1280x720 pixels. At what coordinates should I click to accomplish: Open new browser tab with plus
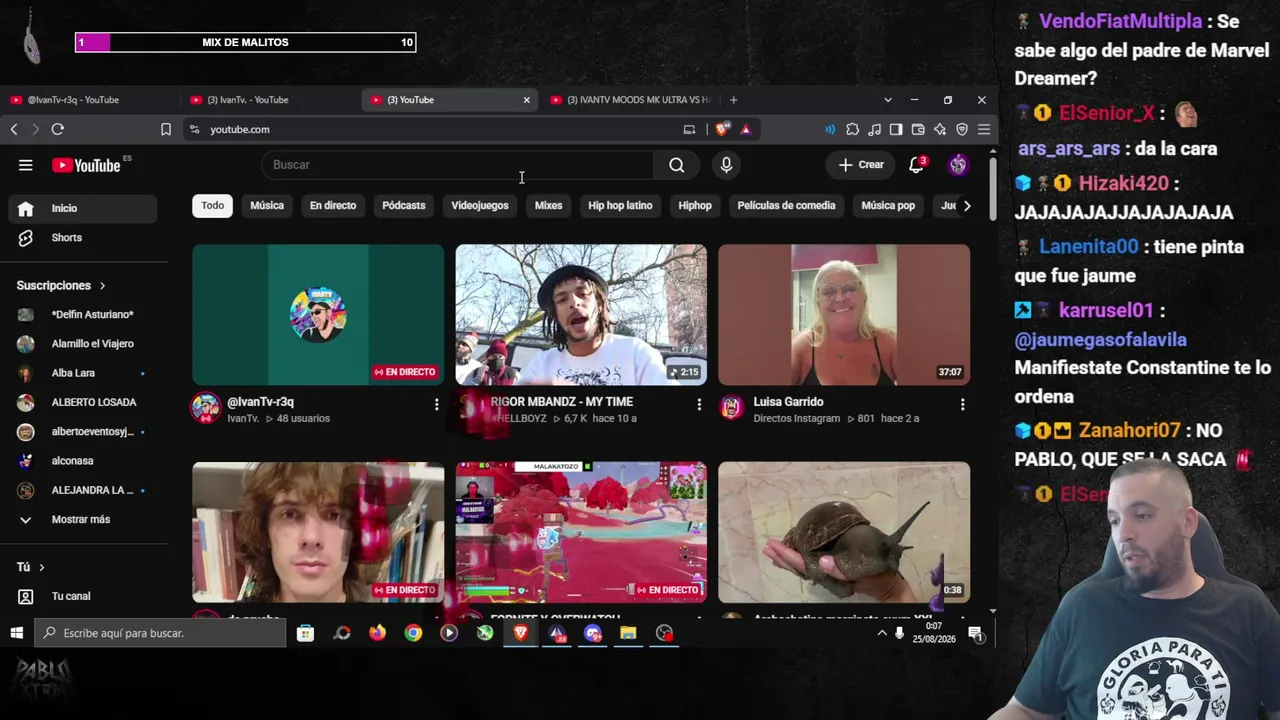[733, 100]
